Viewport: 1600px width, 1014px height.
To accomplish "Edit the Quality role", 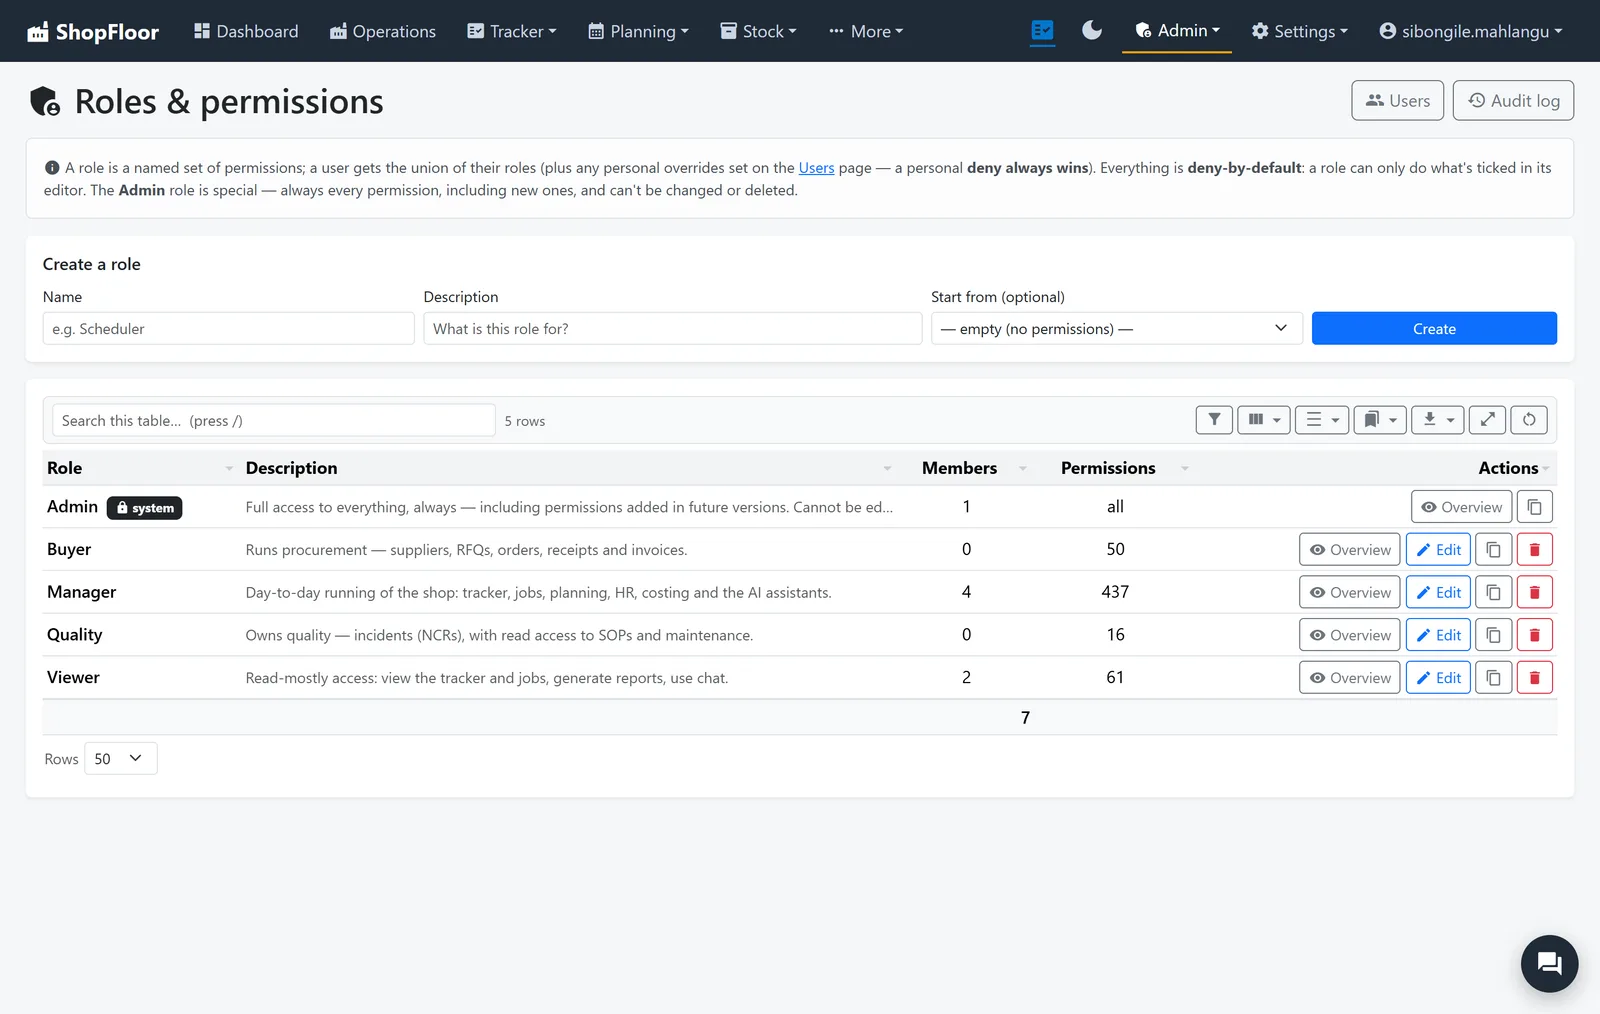I will (x=1438, y=635).
